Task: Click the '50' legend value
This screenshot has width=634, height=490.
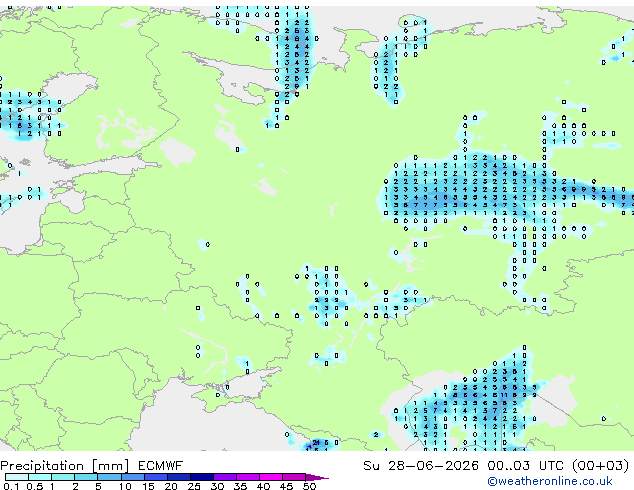Action: coord(310,486)
